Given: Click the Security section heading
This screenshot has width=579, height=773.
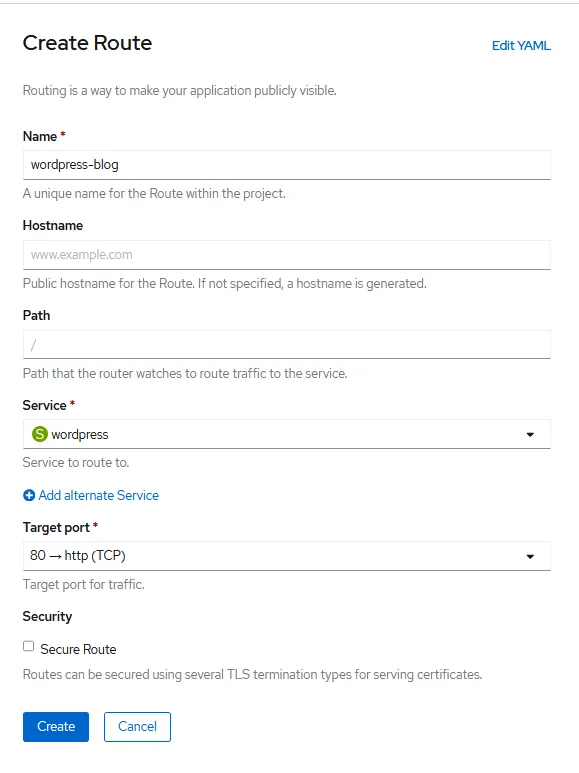Looking at the screenshot, I should pyautogui.click(x=47, y=616).
